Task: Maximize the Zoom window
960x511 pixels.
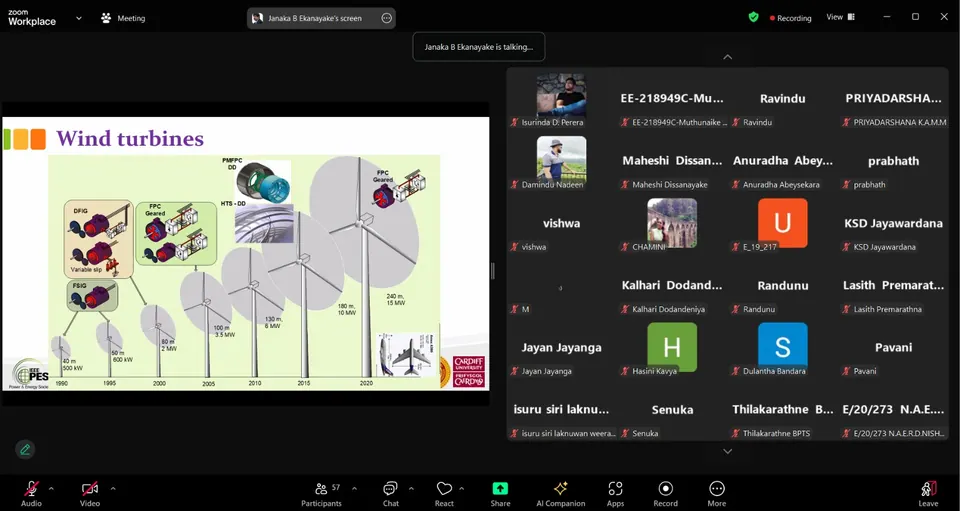Action: (x=915, y=17)
